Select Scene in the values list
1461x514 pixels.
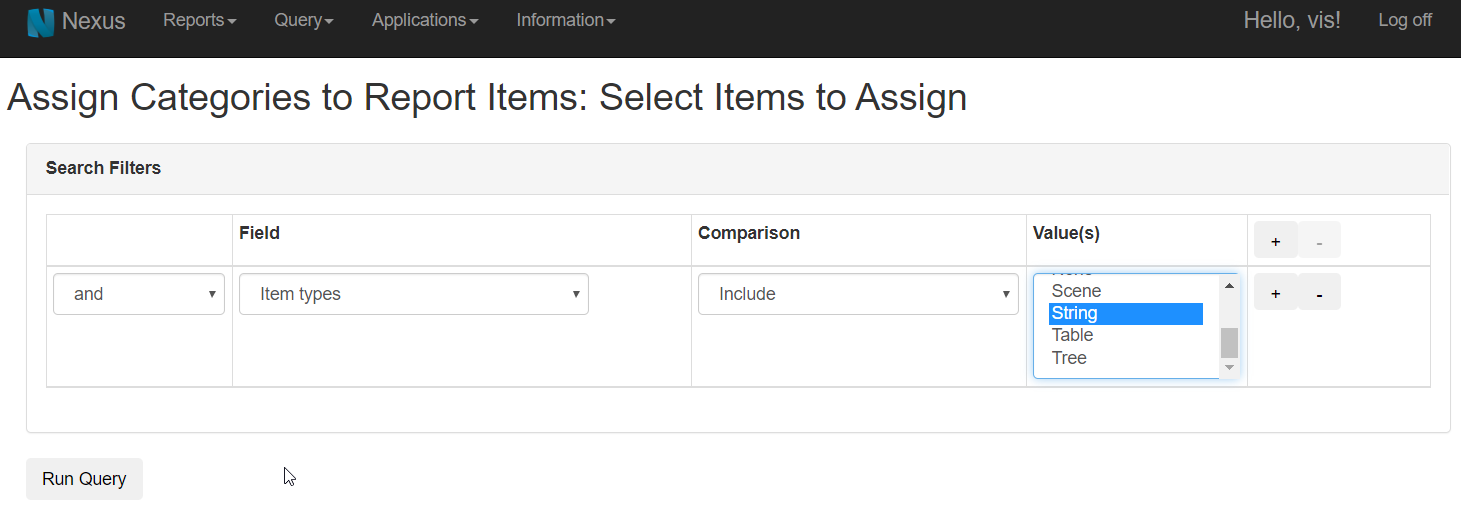[1076, 291]
